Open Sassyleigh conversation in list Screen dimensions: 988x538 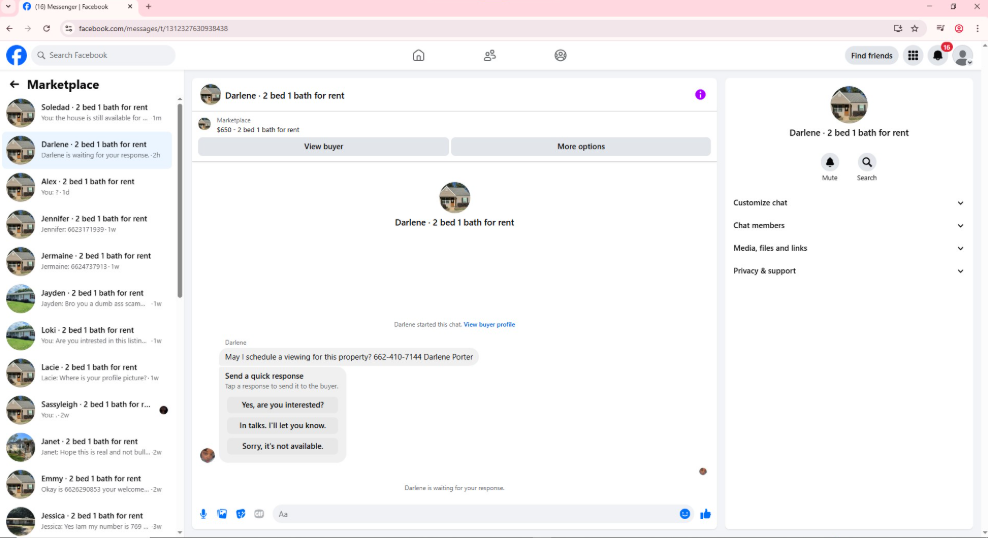88,409
